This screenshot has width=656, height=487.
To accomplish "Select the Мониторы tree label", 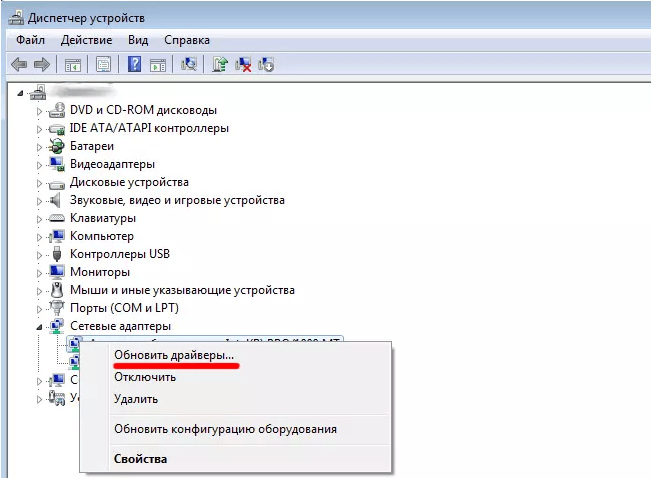I will click(x=100, y=272).
